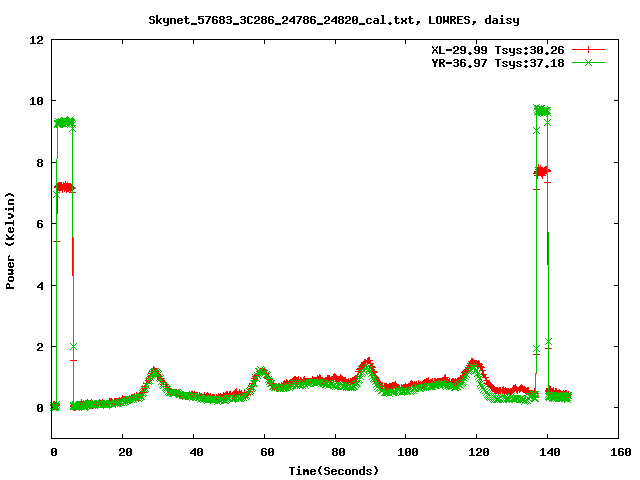Click the x-axis tick label 120
The width and height of the screenshot is (640, 480).
coord(479,452)
